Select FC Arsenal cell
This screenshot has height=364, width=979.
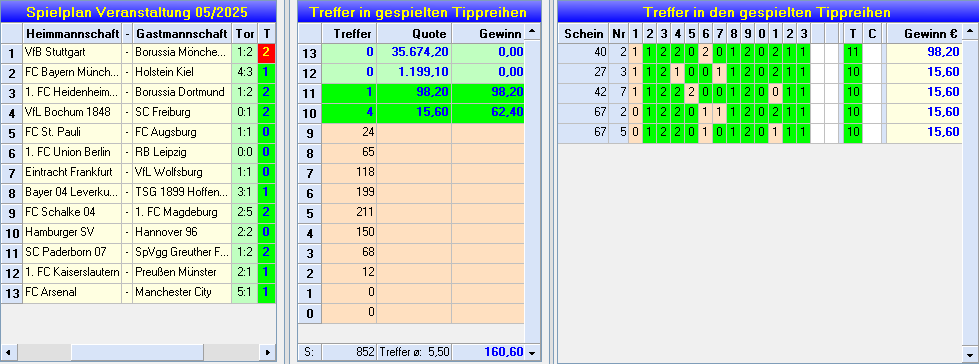pyautogui.click(x=72, y=293)
